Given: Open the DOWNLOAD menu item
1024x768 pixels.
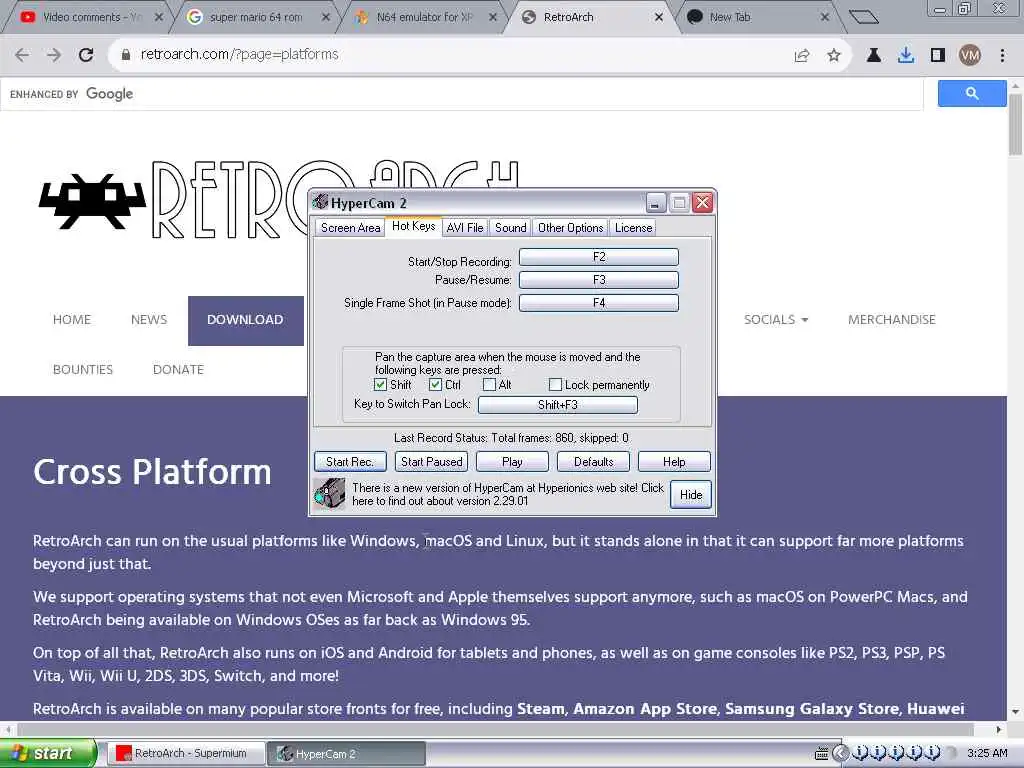Looking at the screenshot, I should pyautogui.click(x=246, y=321).
